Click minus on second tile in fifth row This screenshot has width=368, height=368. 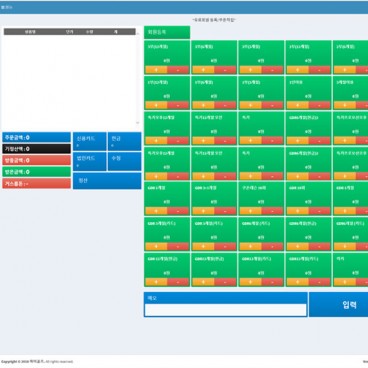225,211
